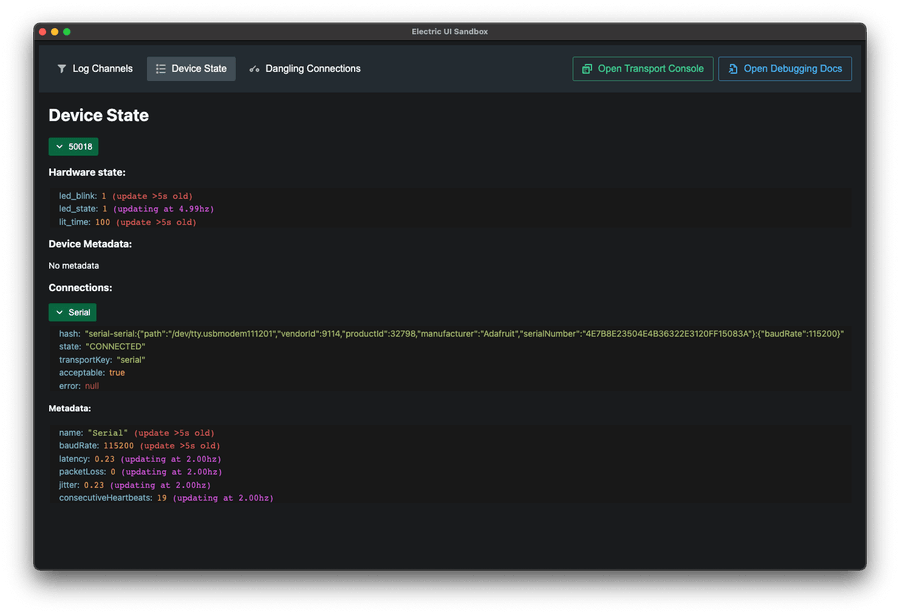The width and height of the screenshot is (900, 615).
Task: Click the green Serial label
Action: (79, 313)
